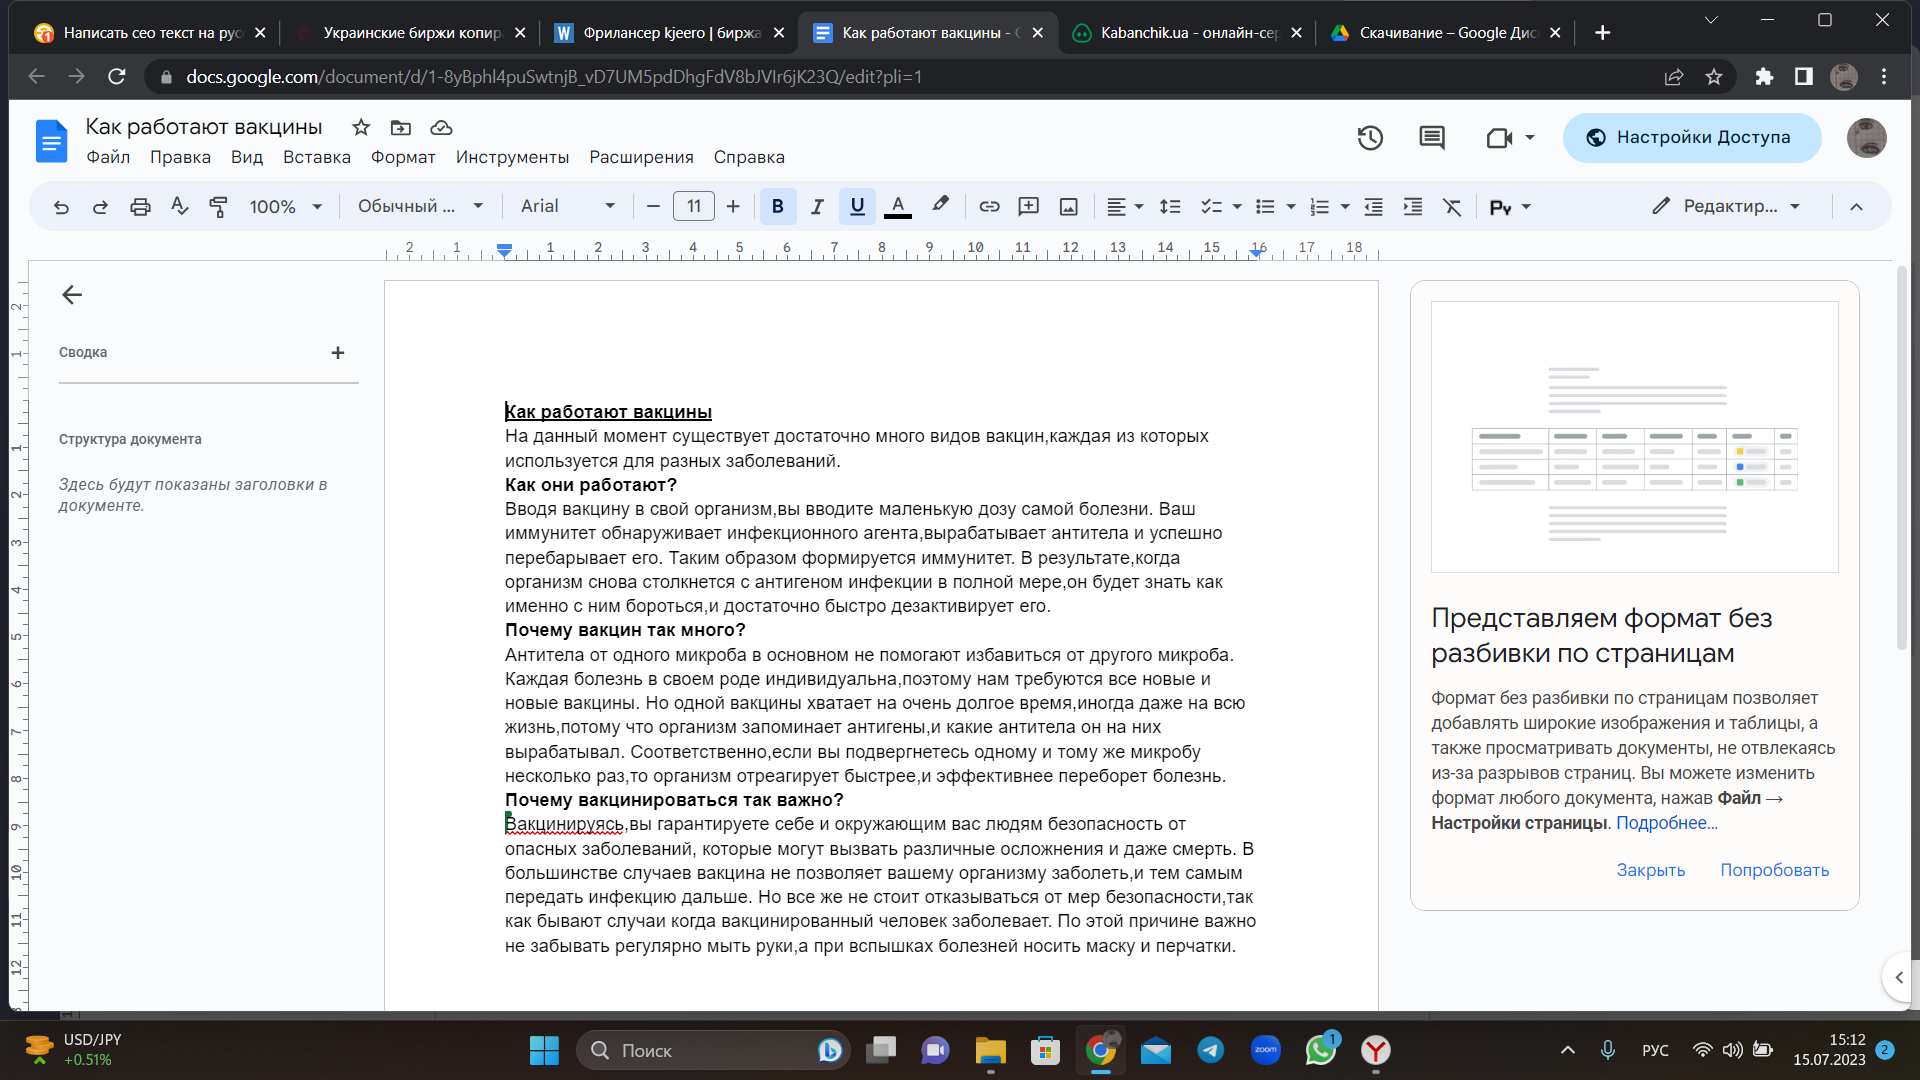Insert a link with the chain icon
Viewport: 1920px width, 1080px height.
click(989, 207)
